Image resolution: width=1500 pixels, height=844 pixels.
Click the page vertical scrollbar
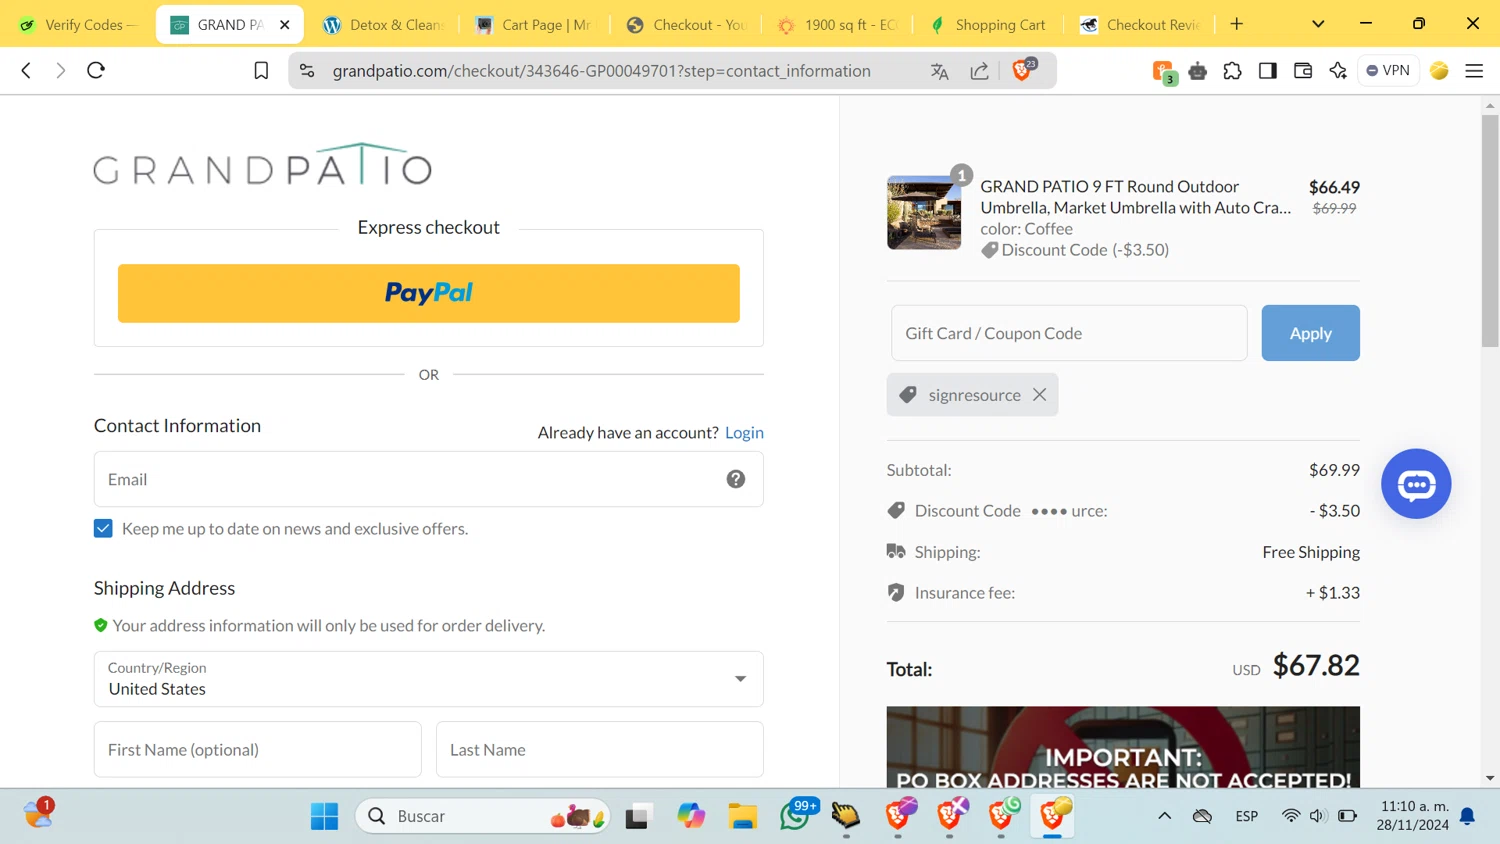pos(1490,230)
